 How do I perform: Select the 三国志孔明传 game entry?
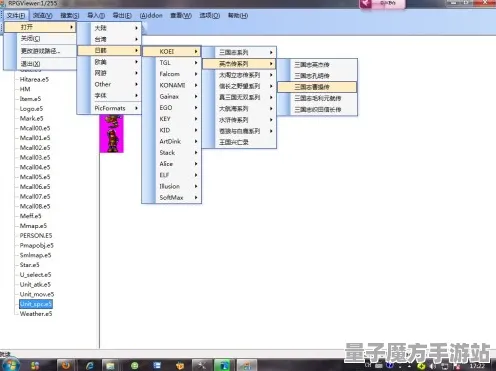(317, 76)
